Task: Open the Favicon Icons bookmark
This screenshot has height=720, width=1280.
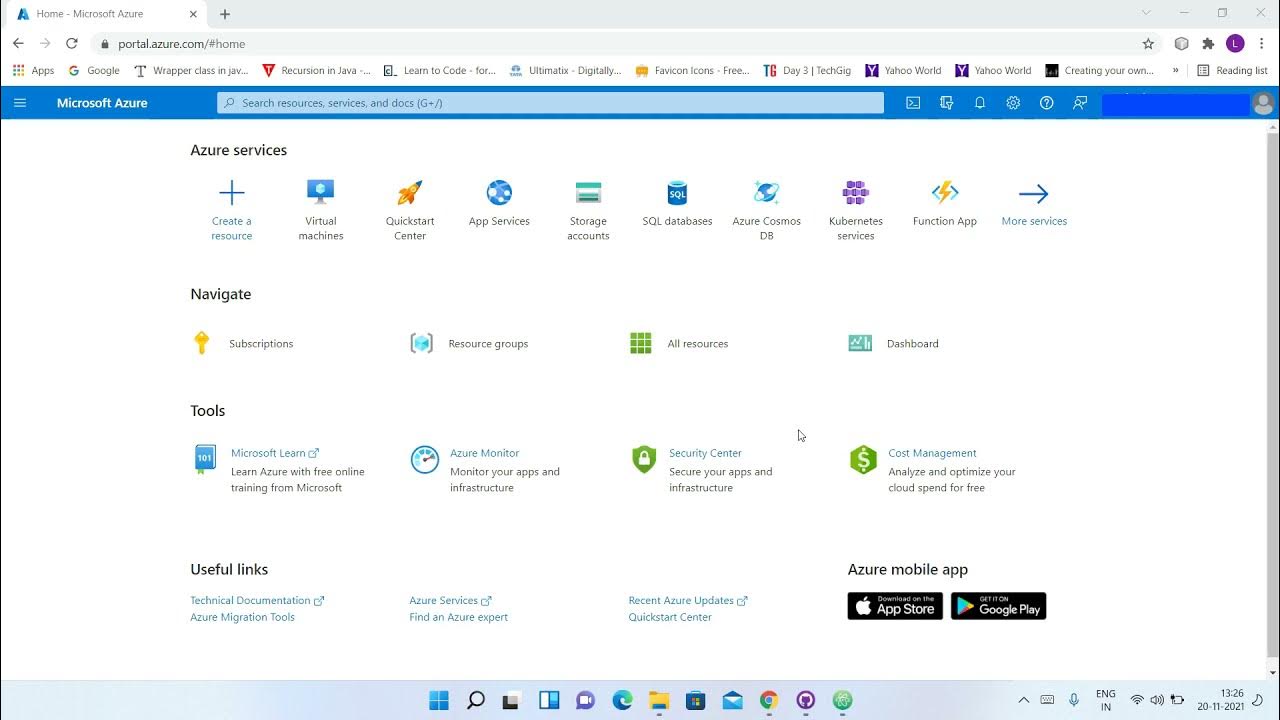Action: point(692,71)
